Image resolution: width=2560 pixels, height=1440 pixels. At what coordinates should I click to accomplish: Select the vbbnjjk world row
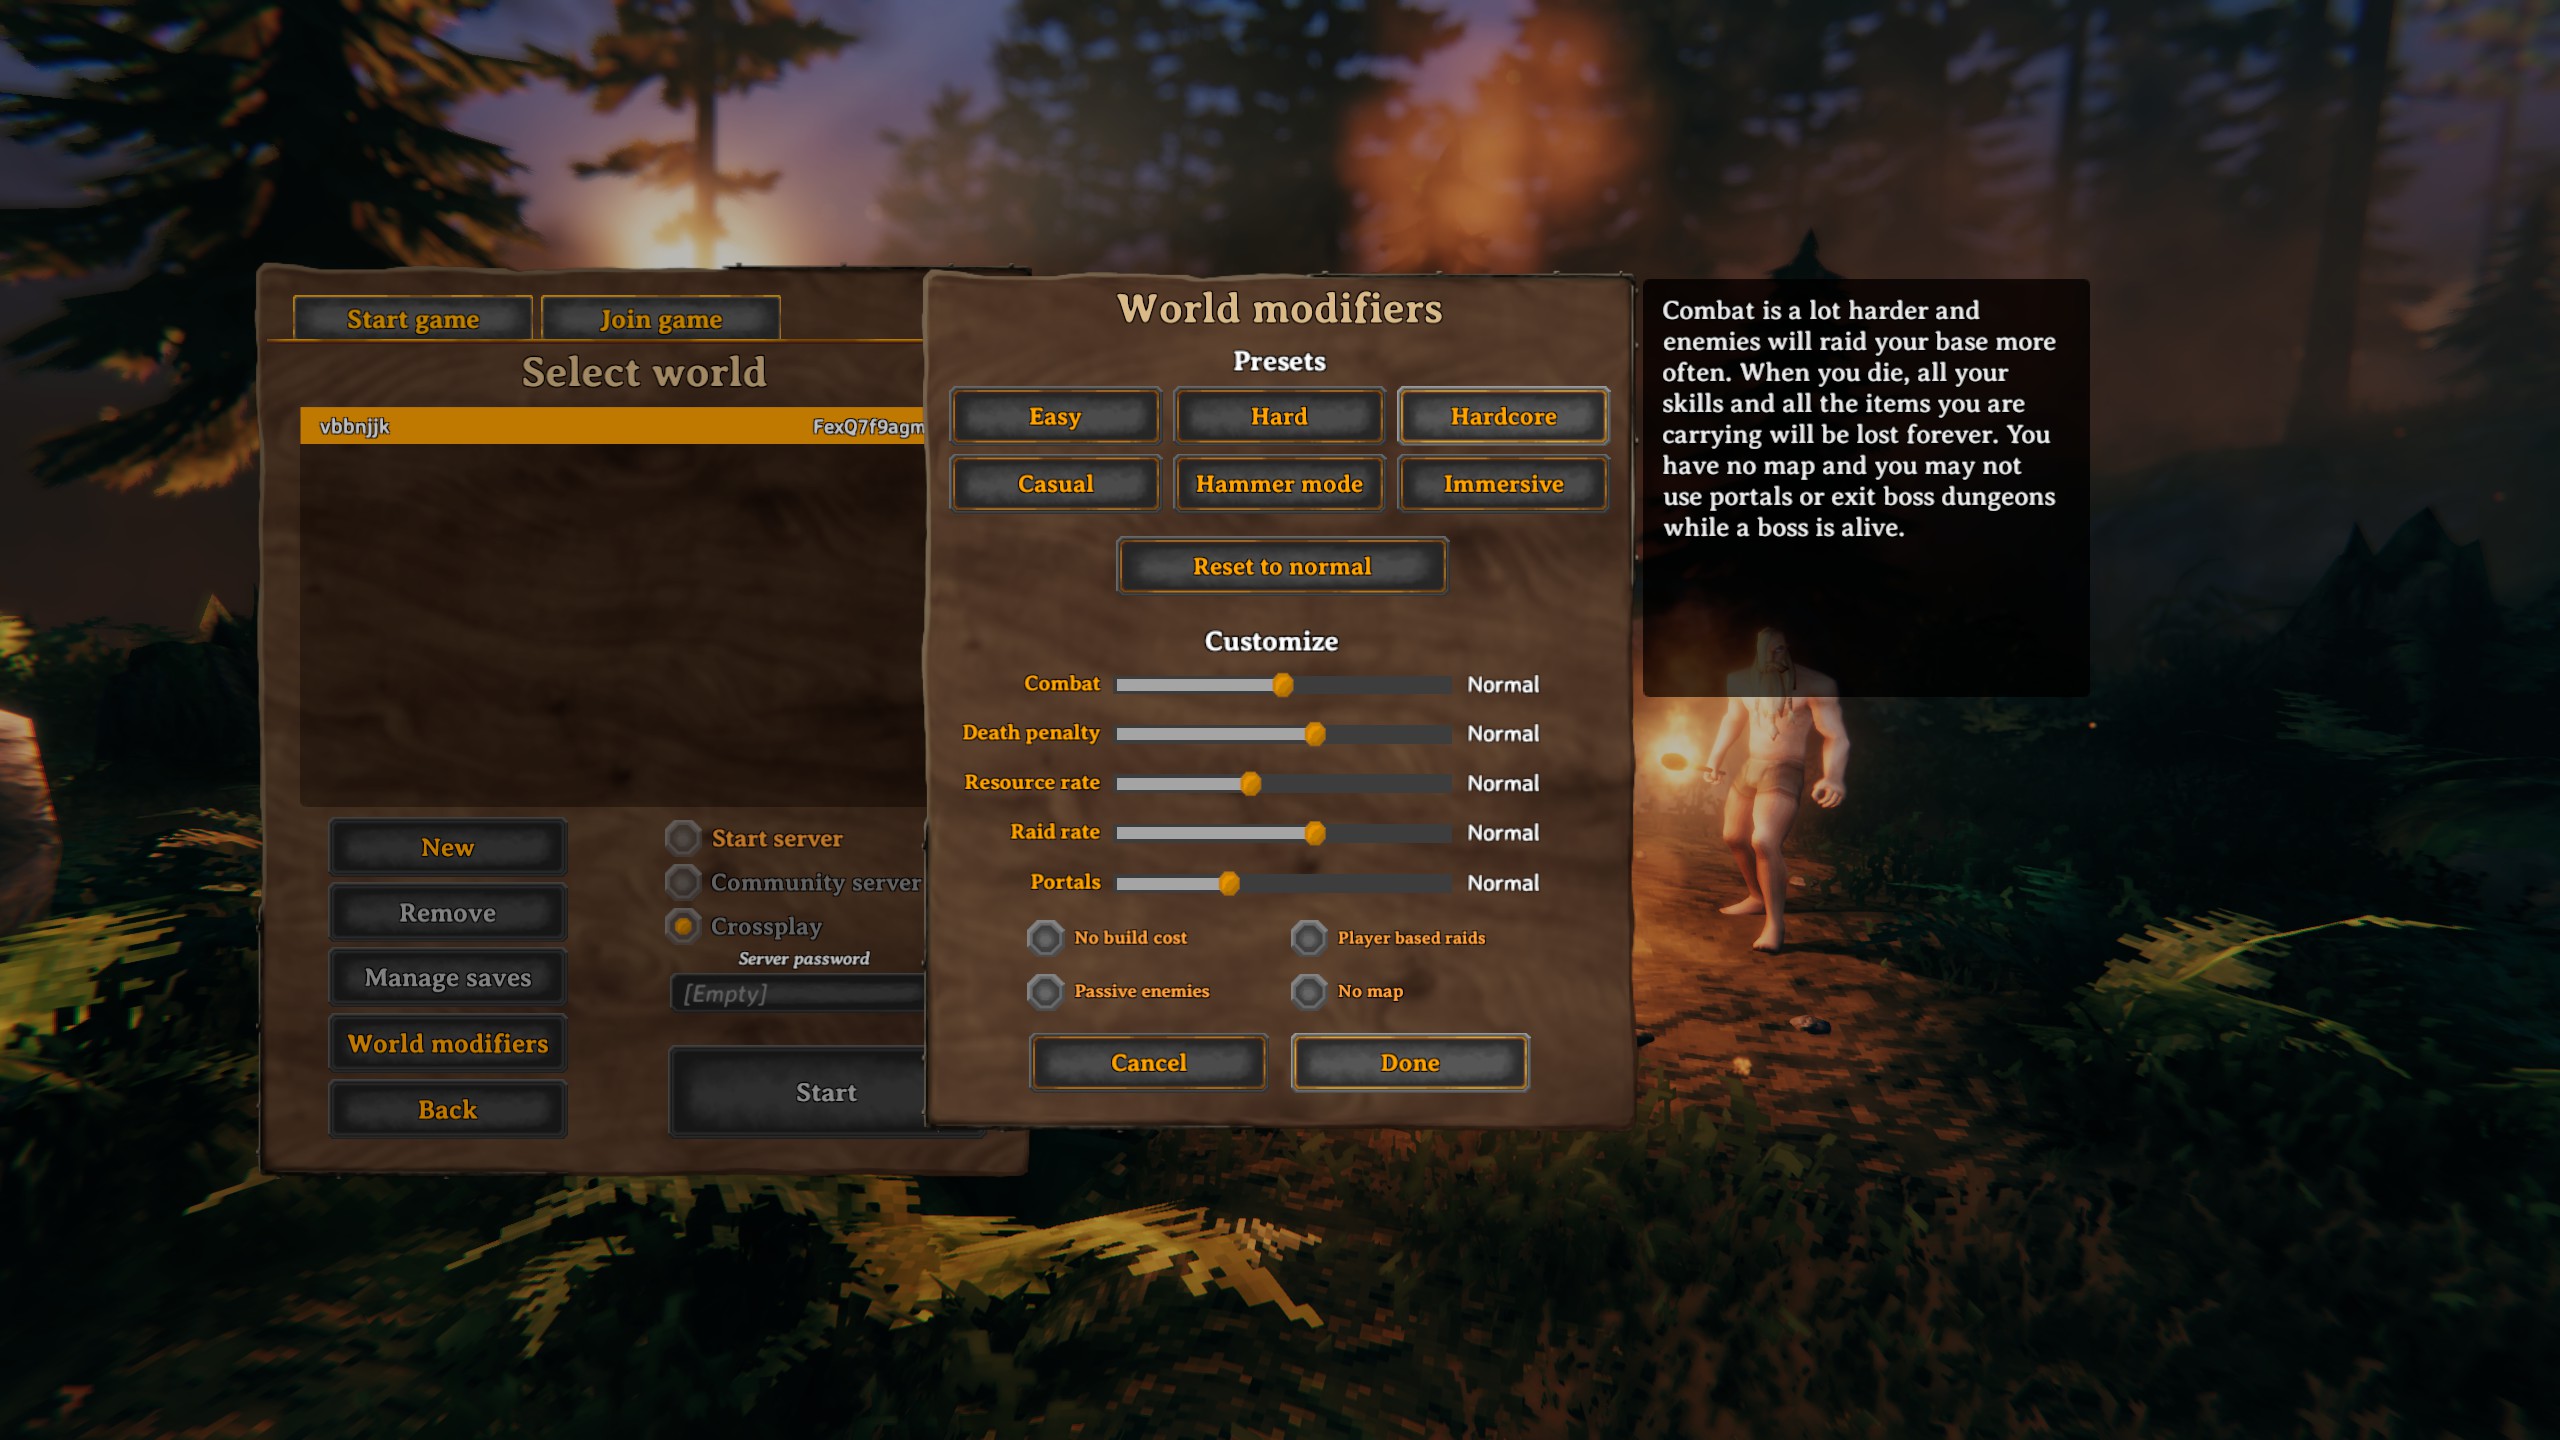612,426
